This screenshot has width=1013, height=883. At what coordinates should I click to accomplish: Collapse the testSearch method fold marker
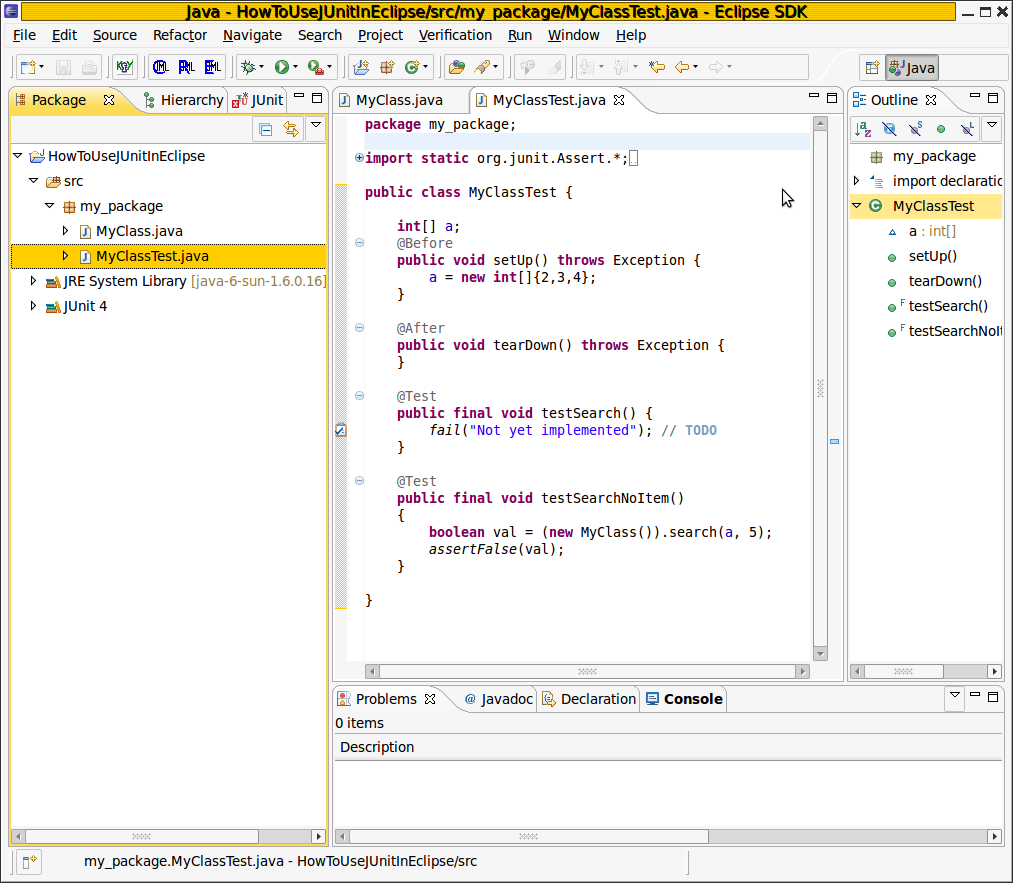(x=359, y=396)
